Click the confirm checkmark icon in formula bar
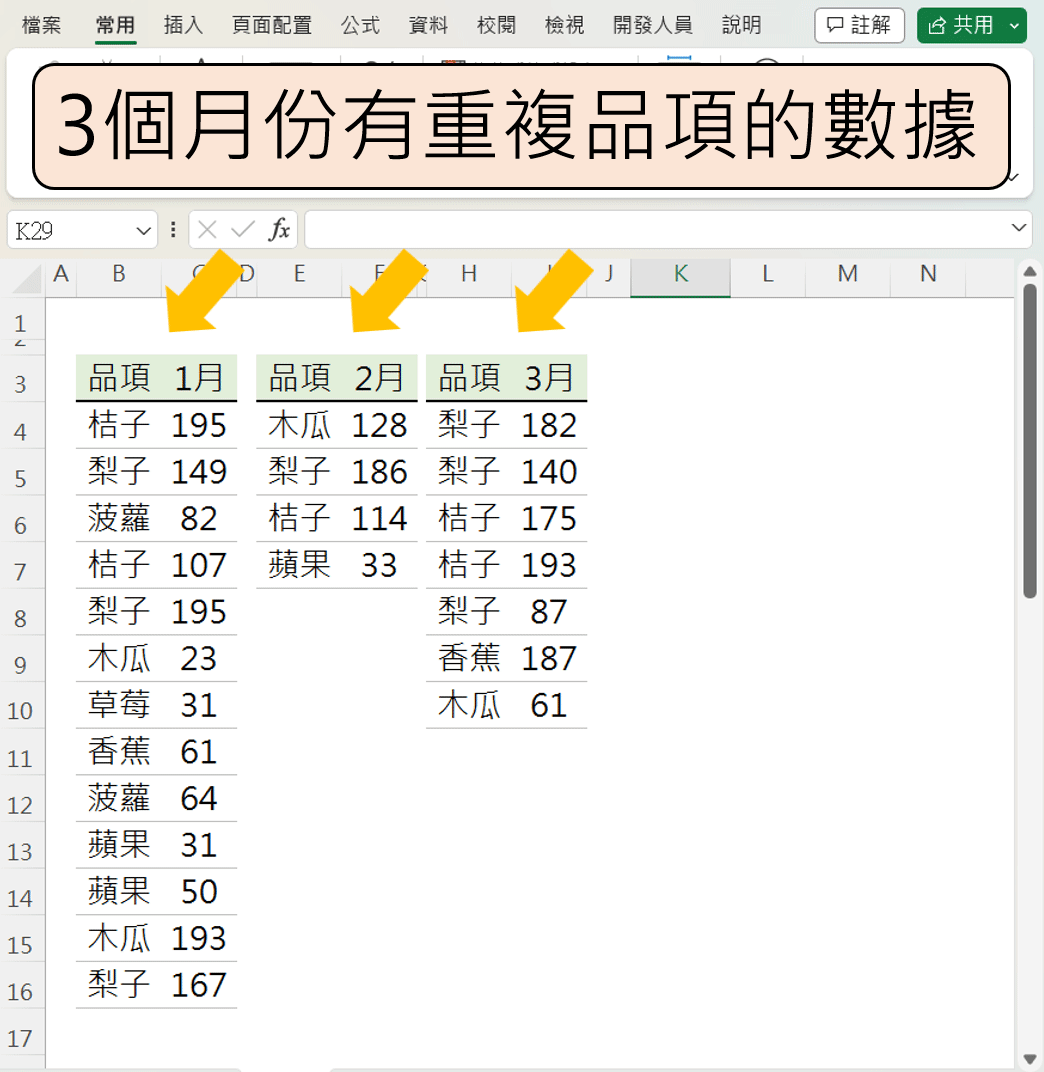Screen dimensions: 1044x1072 243,230
